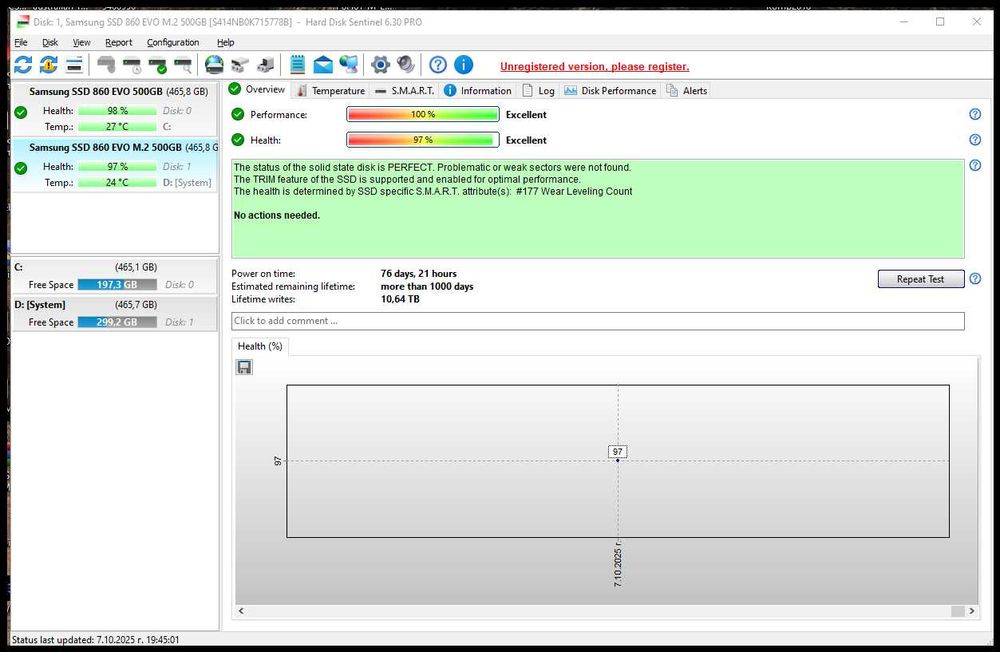Viewport: 1000px width, 652px height.
Task: Click the "76 days, 21 hours" power on value
Action: pyautogui.click(x=418, y=274)
